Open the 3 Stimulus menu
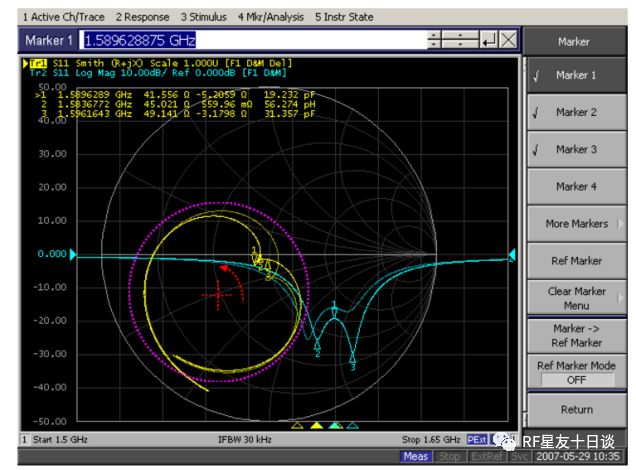The width and height of the screenshot is (636, 470). pos(204,17)
